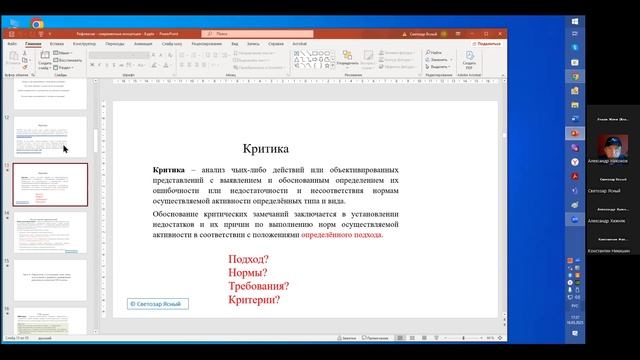The height and width of the screenshot is (360, 640).
Task: Apply Bold (Ж) formatting
Action: 92,65
